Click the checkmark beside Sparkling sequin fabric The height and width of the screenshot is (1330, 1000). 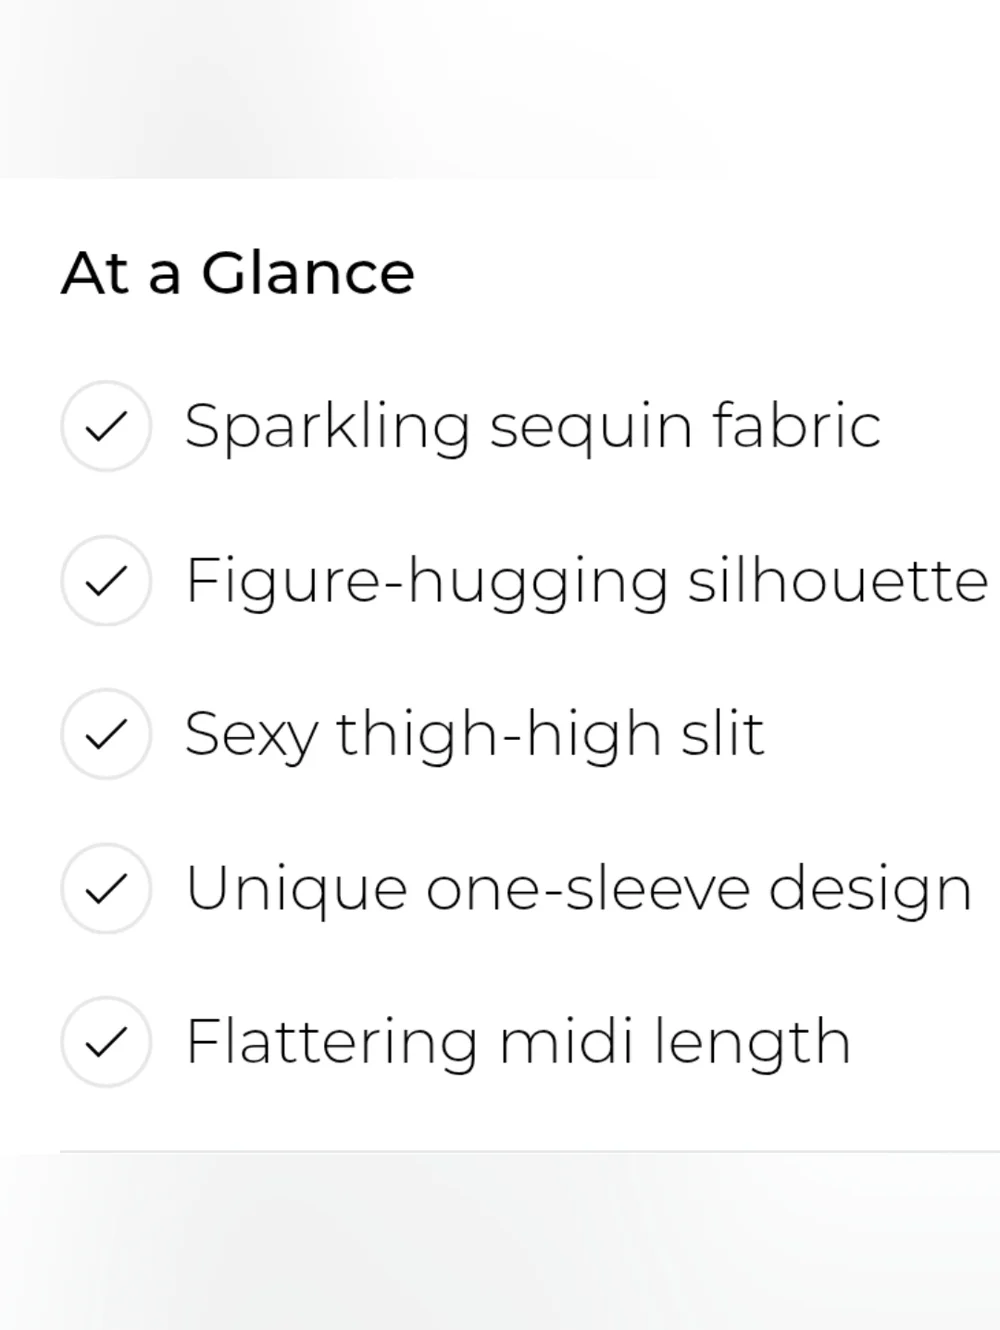coord(106,426)
